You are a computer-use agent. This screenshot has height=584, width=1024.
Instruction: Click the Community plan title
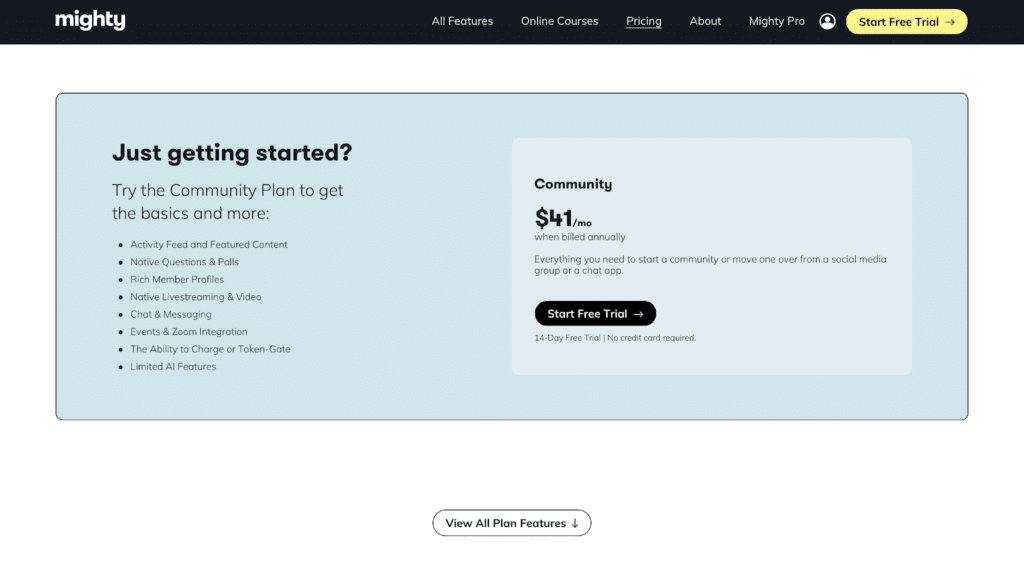(573, 184)
